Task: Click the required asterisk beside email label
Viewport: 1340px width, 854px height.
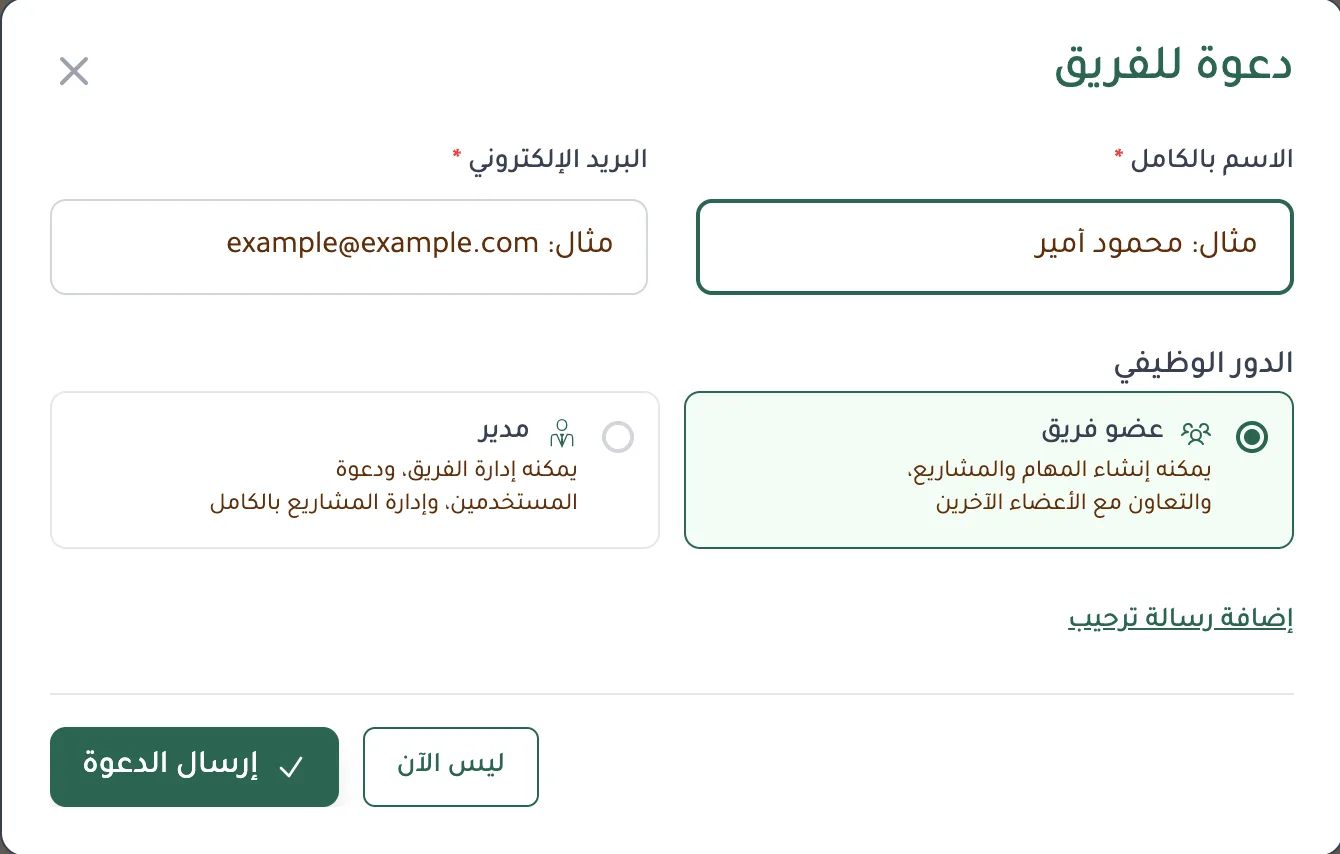Action: (457, 154)
